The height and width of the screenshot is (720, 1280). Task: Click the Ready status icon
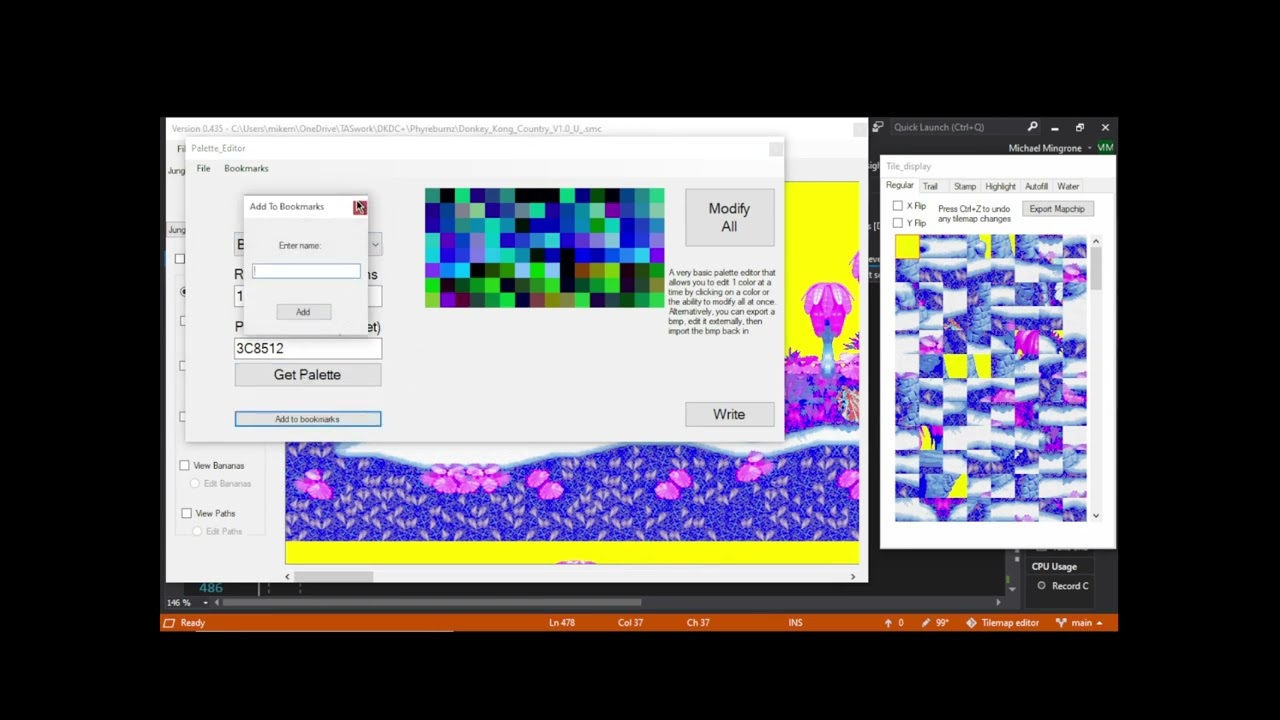tap(169, 623)
